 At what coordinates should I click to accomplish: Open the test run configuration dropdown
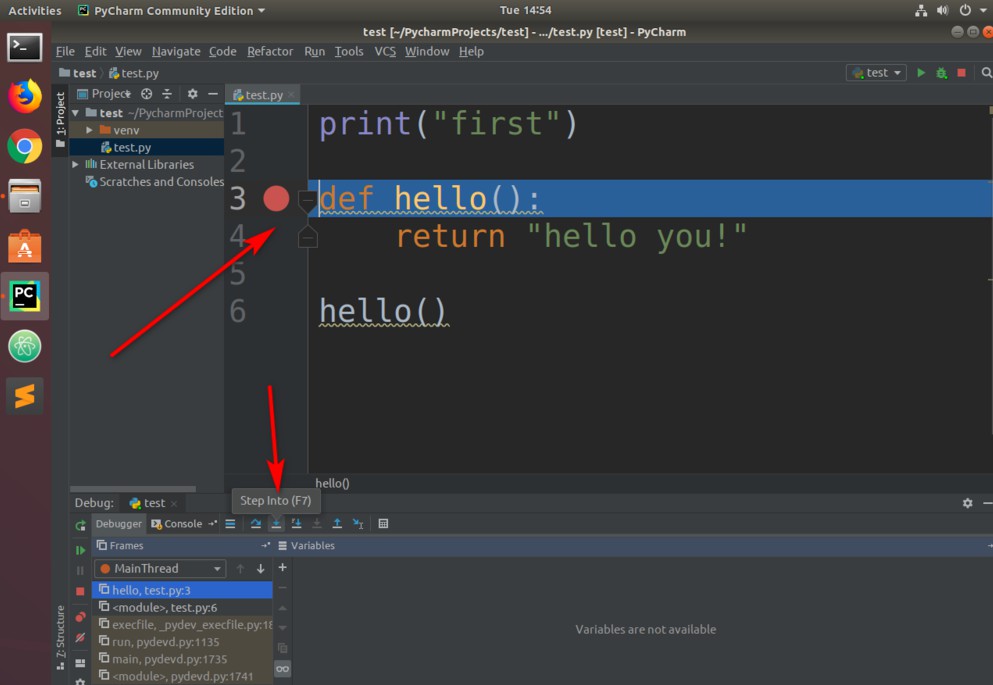tap(876, 73)
